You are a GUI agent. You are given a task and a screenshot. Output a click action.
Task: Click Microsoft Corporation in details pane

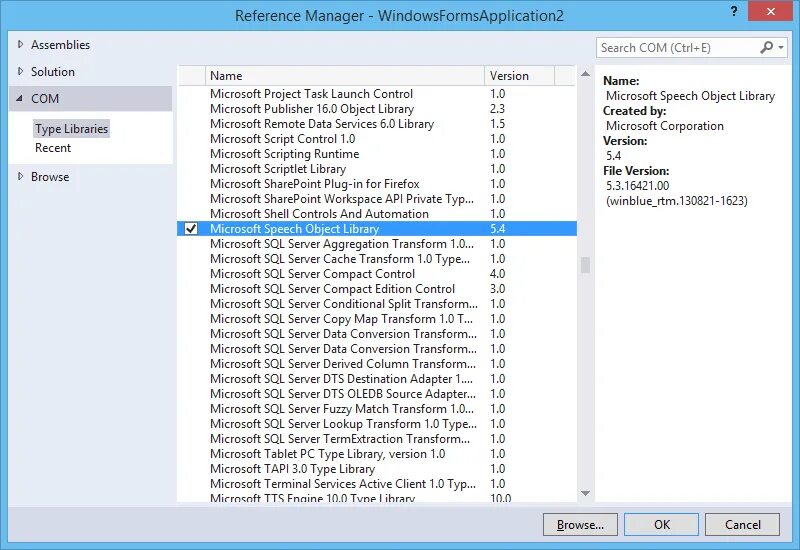click(665, 126)
